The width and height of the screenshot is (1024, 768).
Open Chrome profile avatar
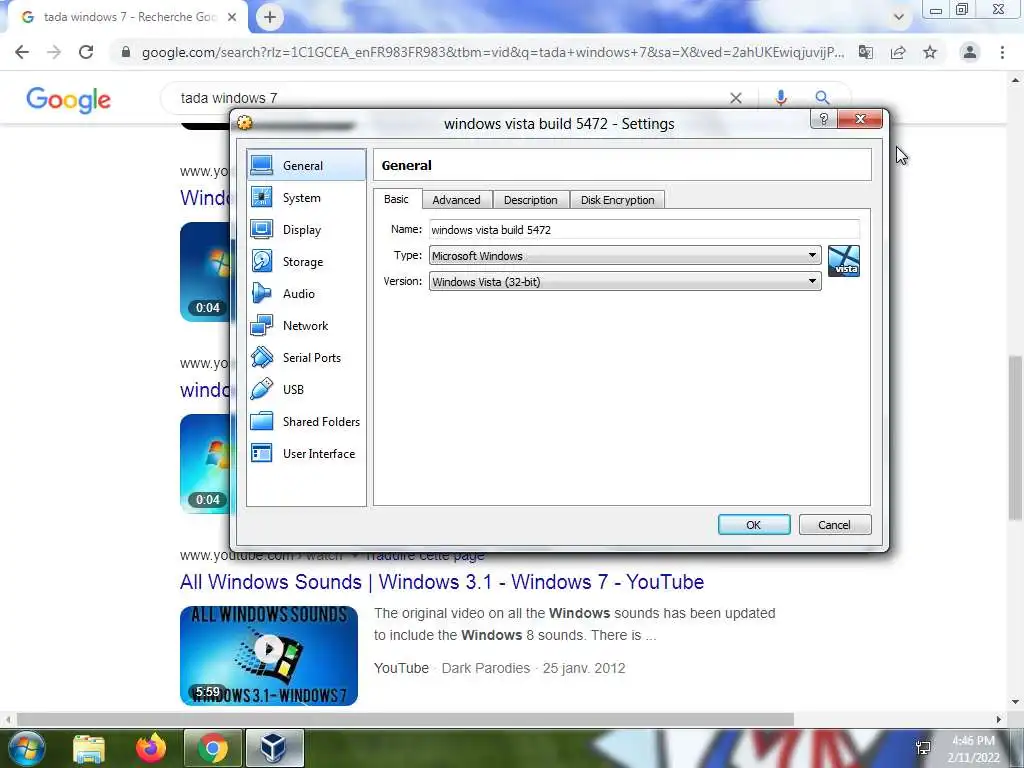[970, 52]
